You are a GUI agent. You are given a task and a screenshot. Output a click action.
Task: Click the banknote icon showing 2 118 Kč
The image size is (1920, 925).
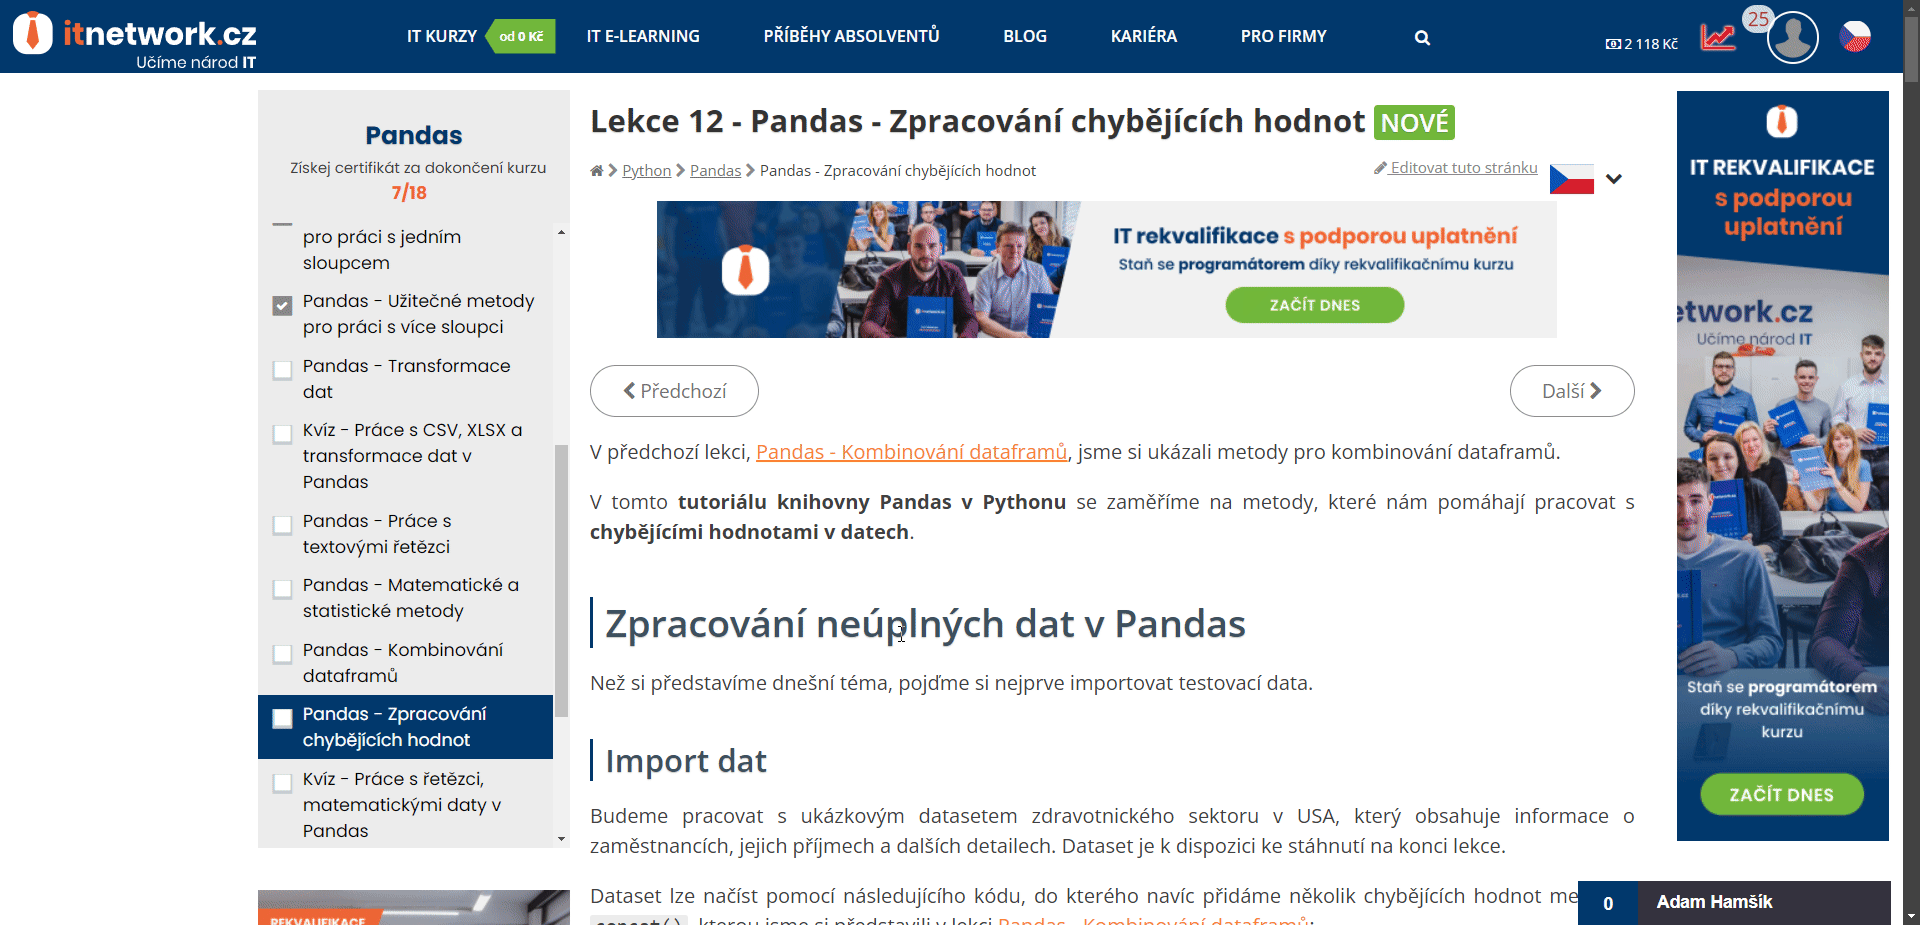click(x=1613, y=44)
